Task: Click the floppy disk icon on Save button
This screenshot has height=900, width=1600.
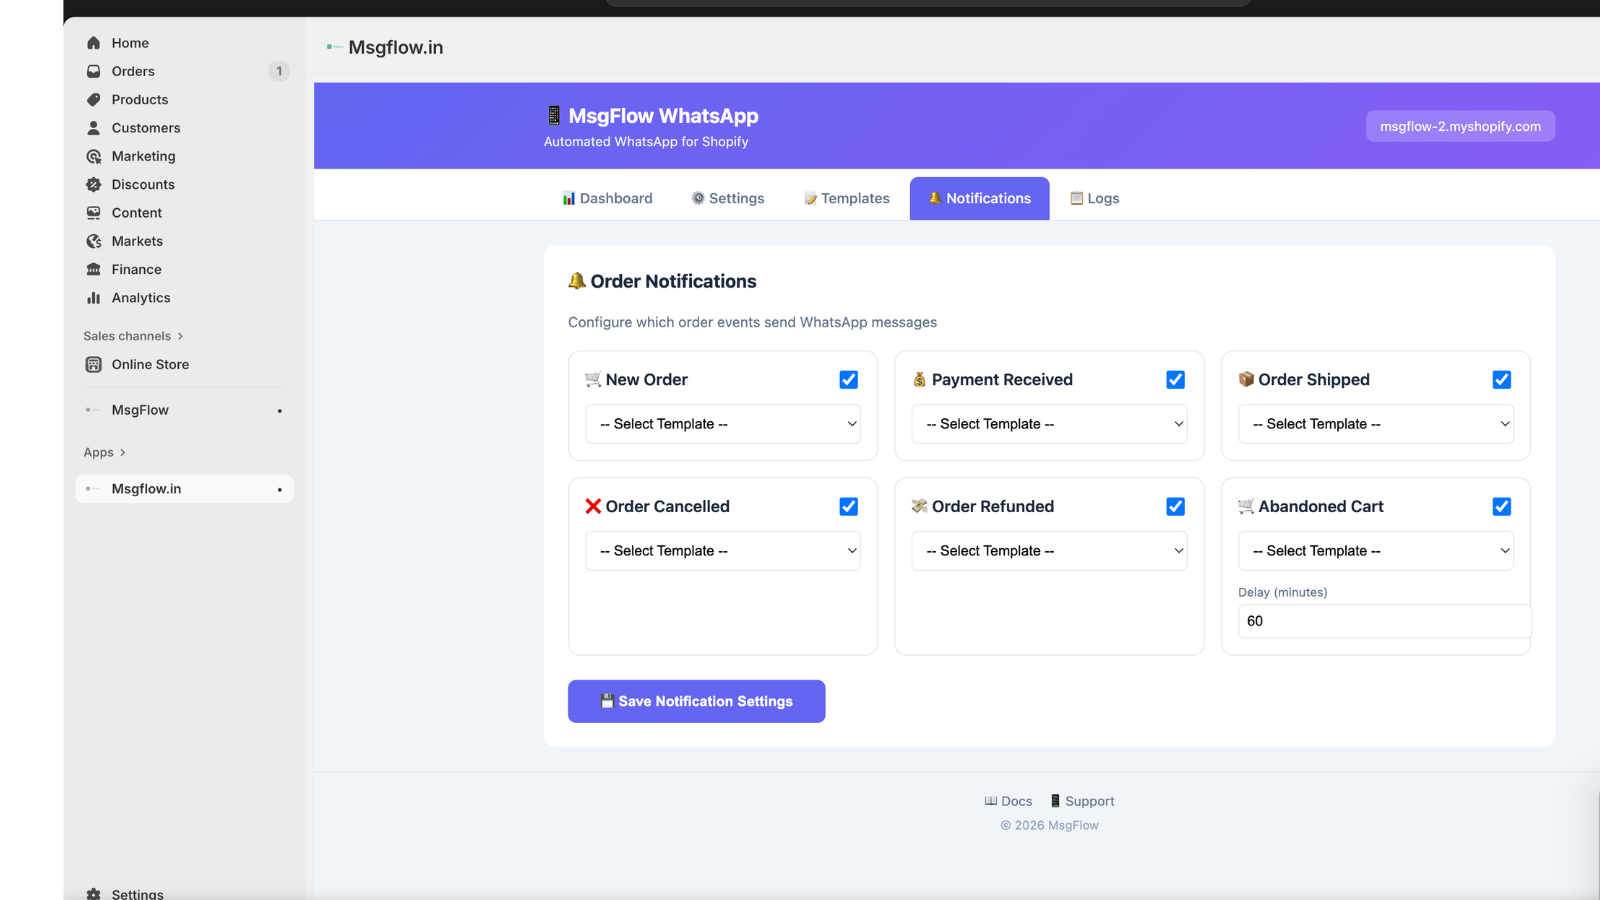Action: click(x=607, y=701)
